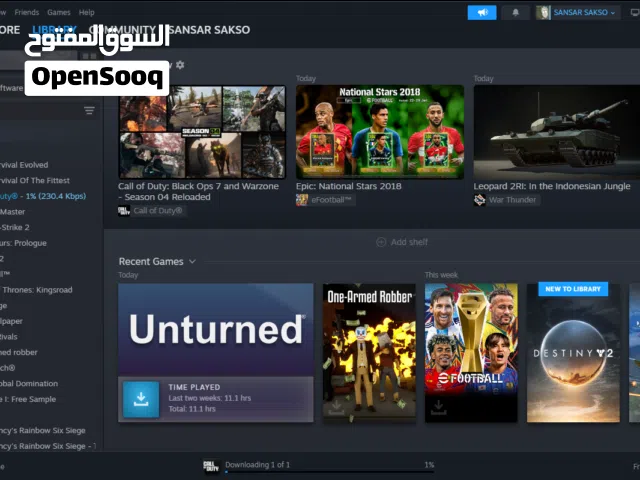Select 'obal Domination' in the game list
The width and height of the screenshot is (640, 480).
(29, 384)
